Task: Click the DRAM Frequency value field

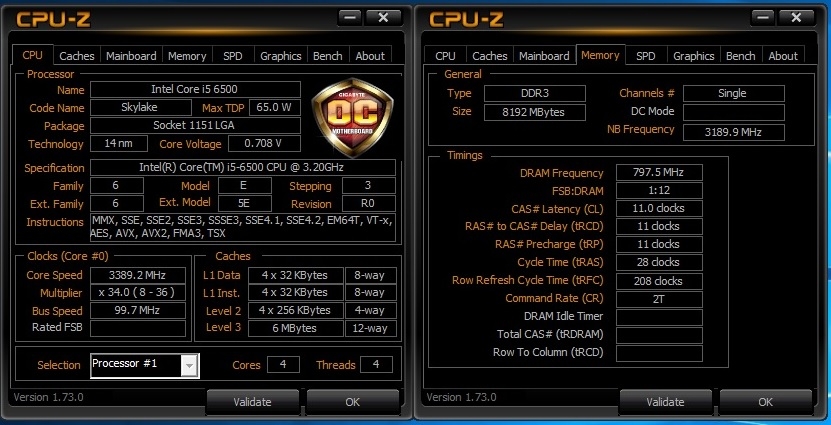Action: pos(659,172)
